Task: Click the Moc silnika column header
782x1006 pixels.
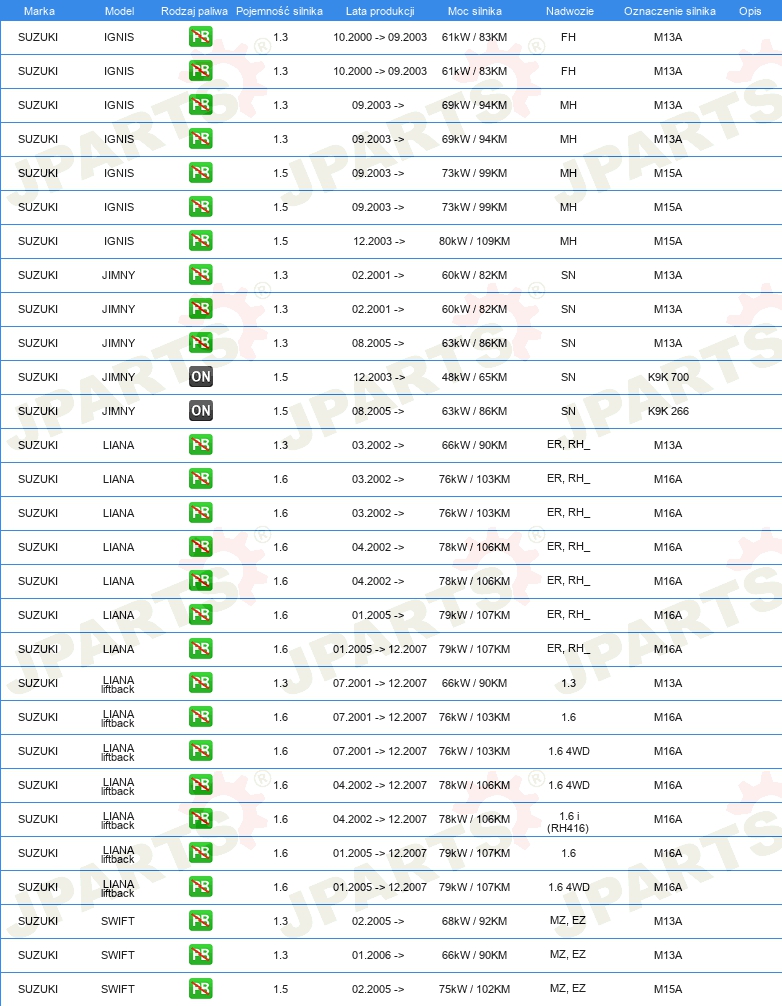Action: [475, 11]
